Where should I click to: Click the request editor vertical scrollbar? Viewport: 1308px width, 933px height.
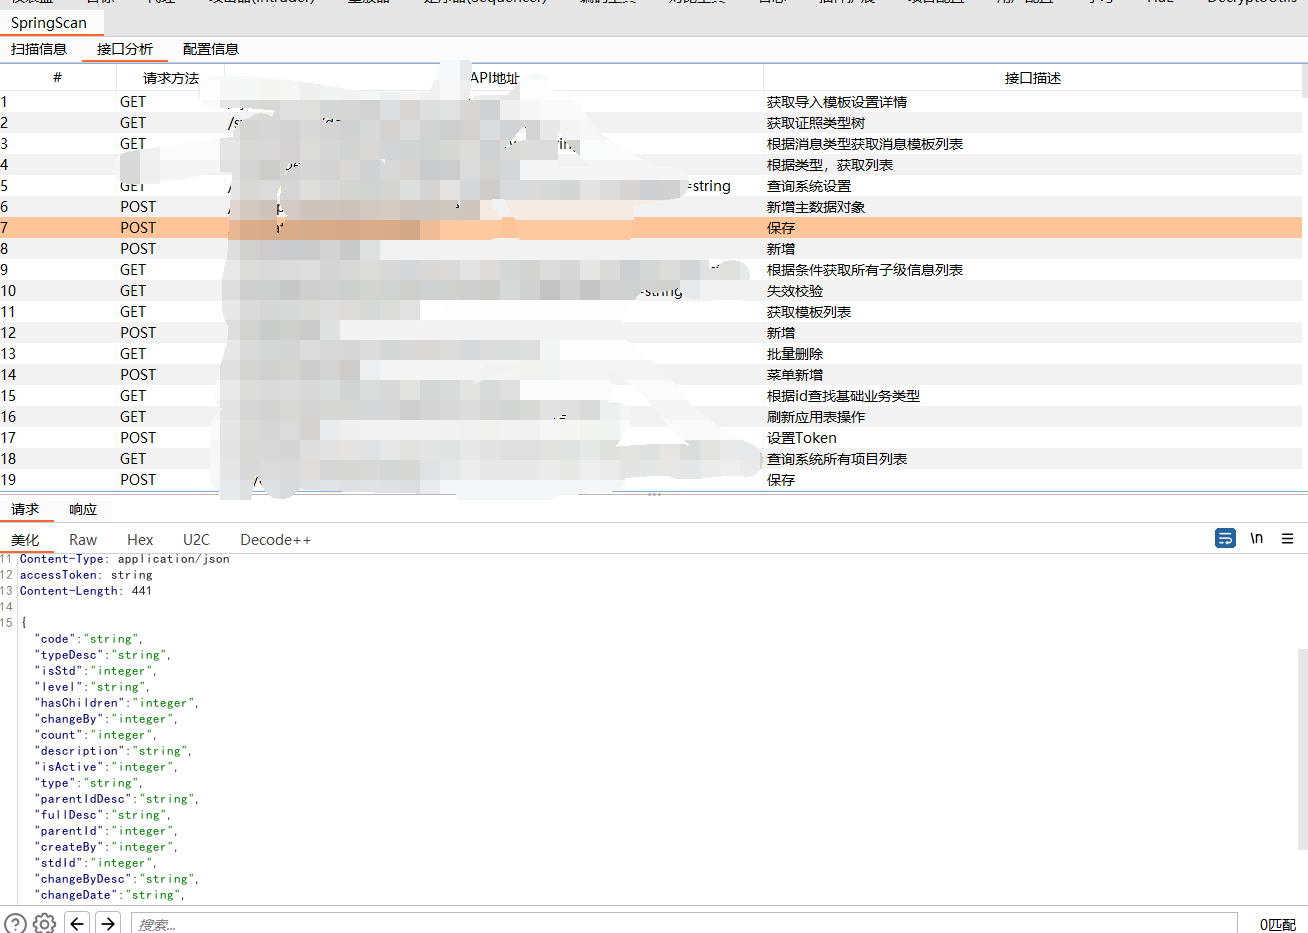(1303, 749)
